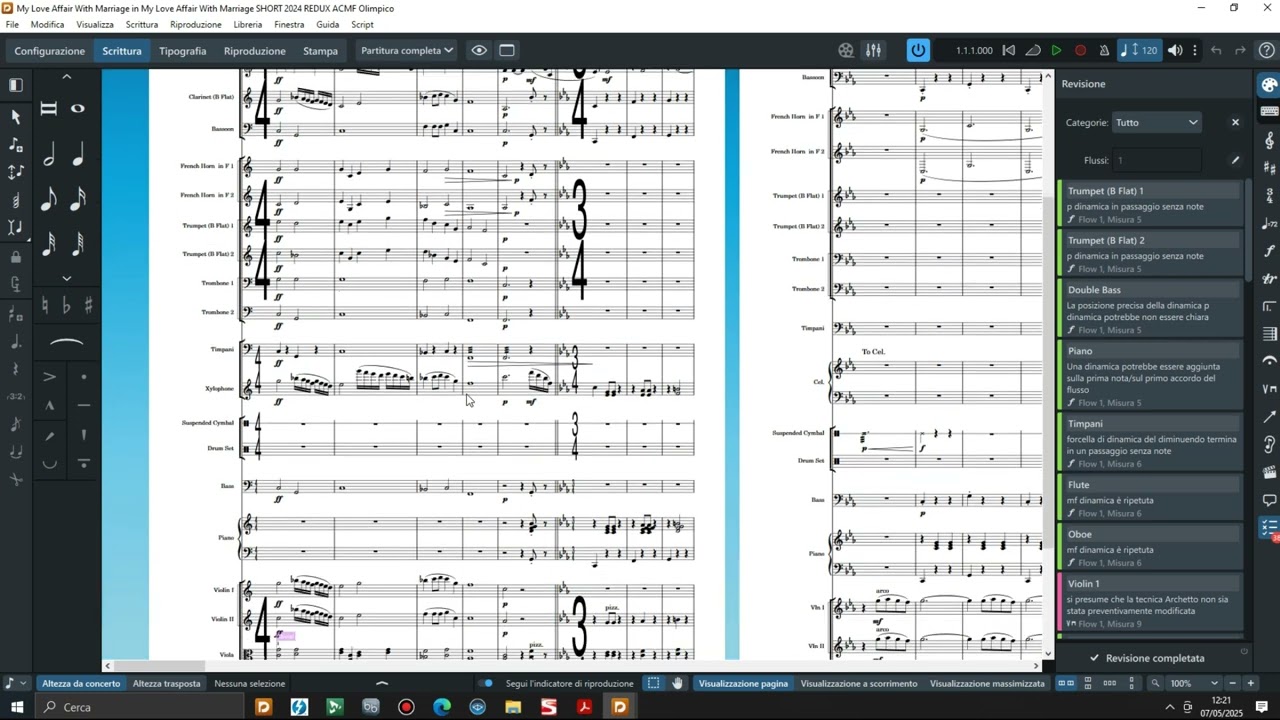Zoom out with the minus button
Viewport: 1280px width, 720px height.
click(1233, 684)
